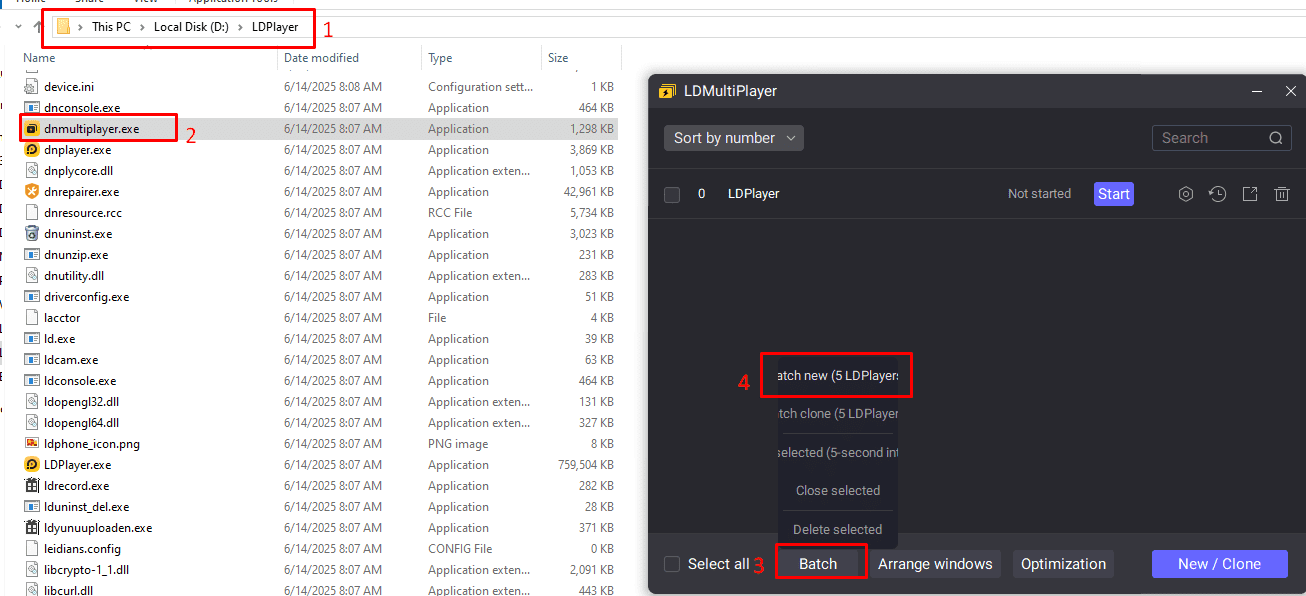Select the libcrypto-1_1.dll file name

87,570
